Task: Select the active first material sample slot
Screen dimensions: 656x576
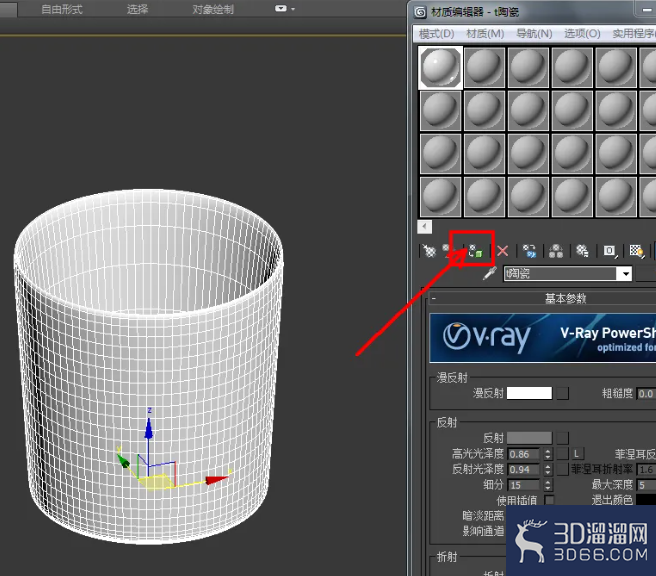Action: click(440, 67)
